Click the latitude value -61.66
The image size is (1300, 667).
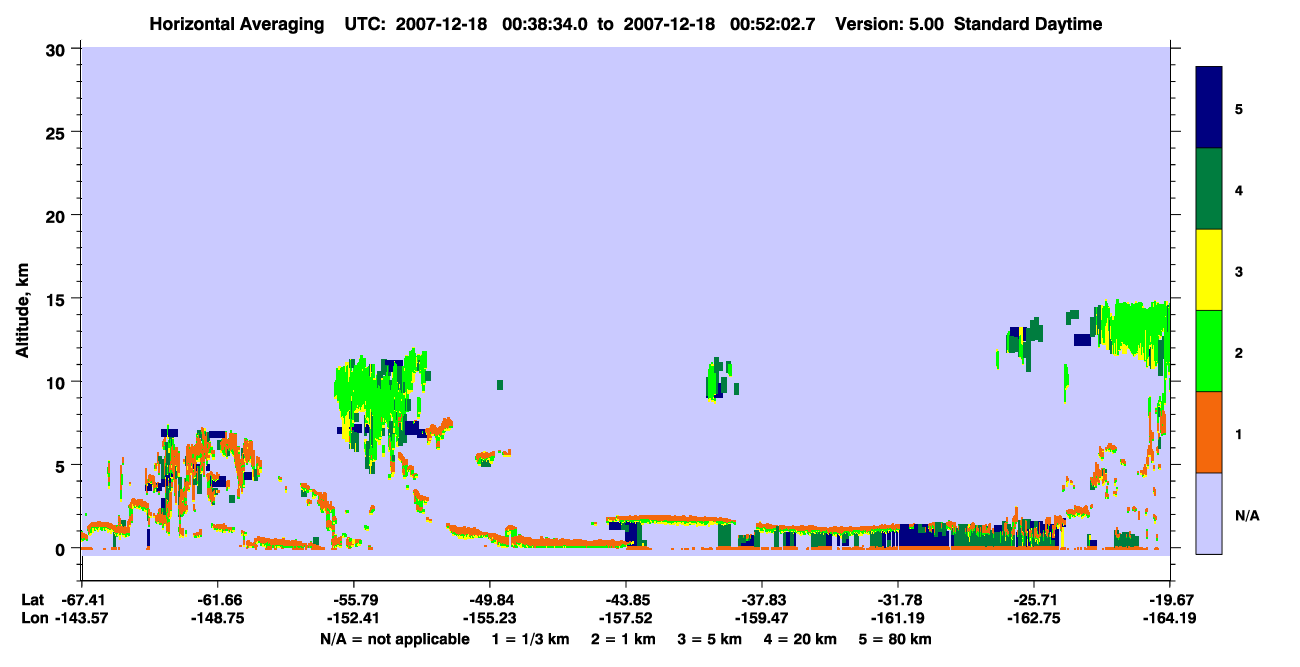[x=218, y=600]
